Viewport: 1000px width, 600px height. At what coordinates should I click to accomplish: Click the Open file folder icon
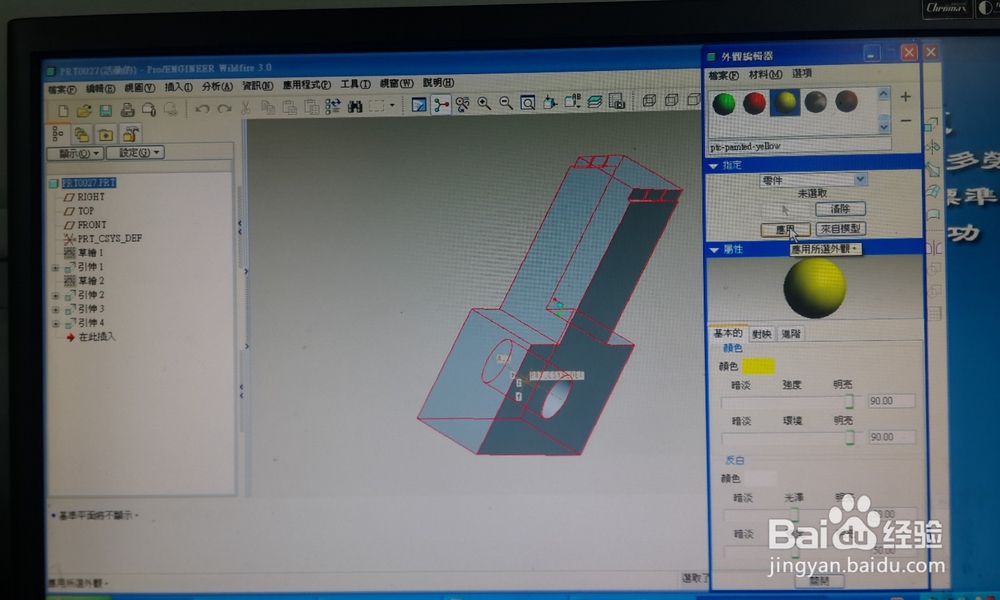tap(84, 110)
